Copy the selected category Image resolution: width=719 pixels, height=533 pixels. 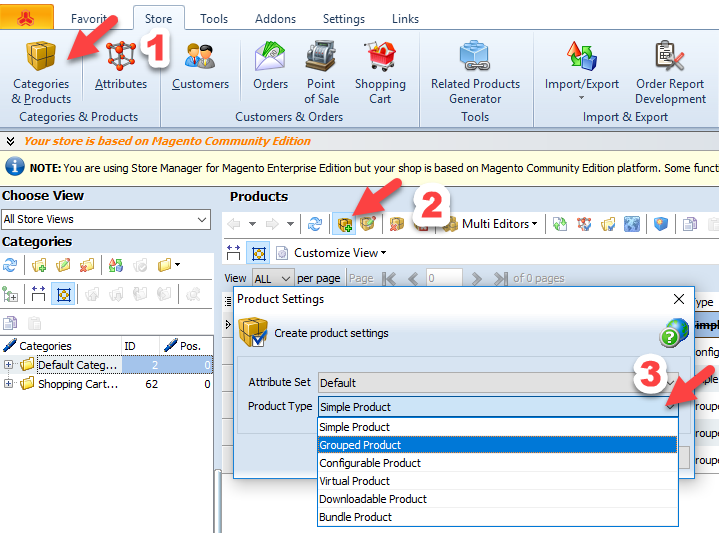point(10,323)
